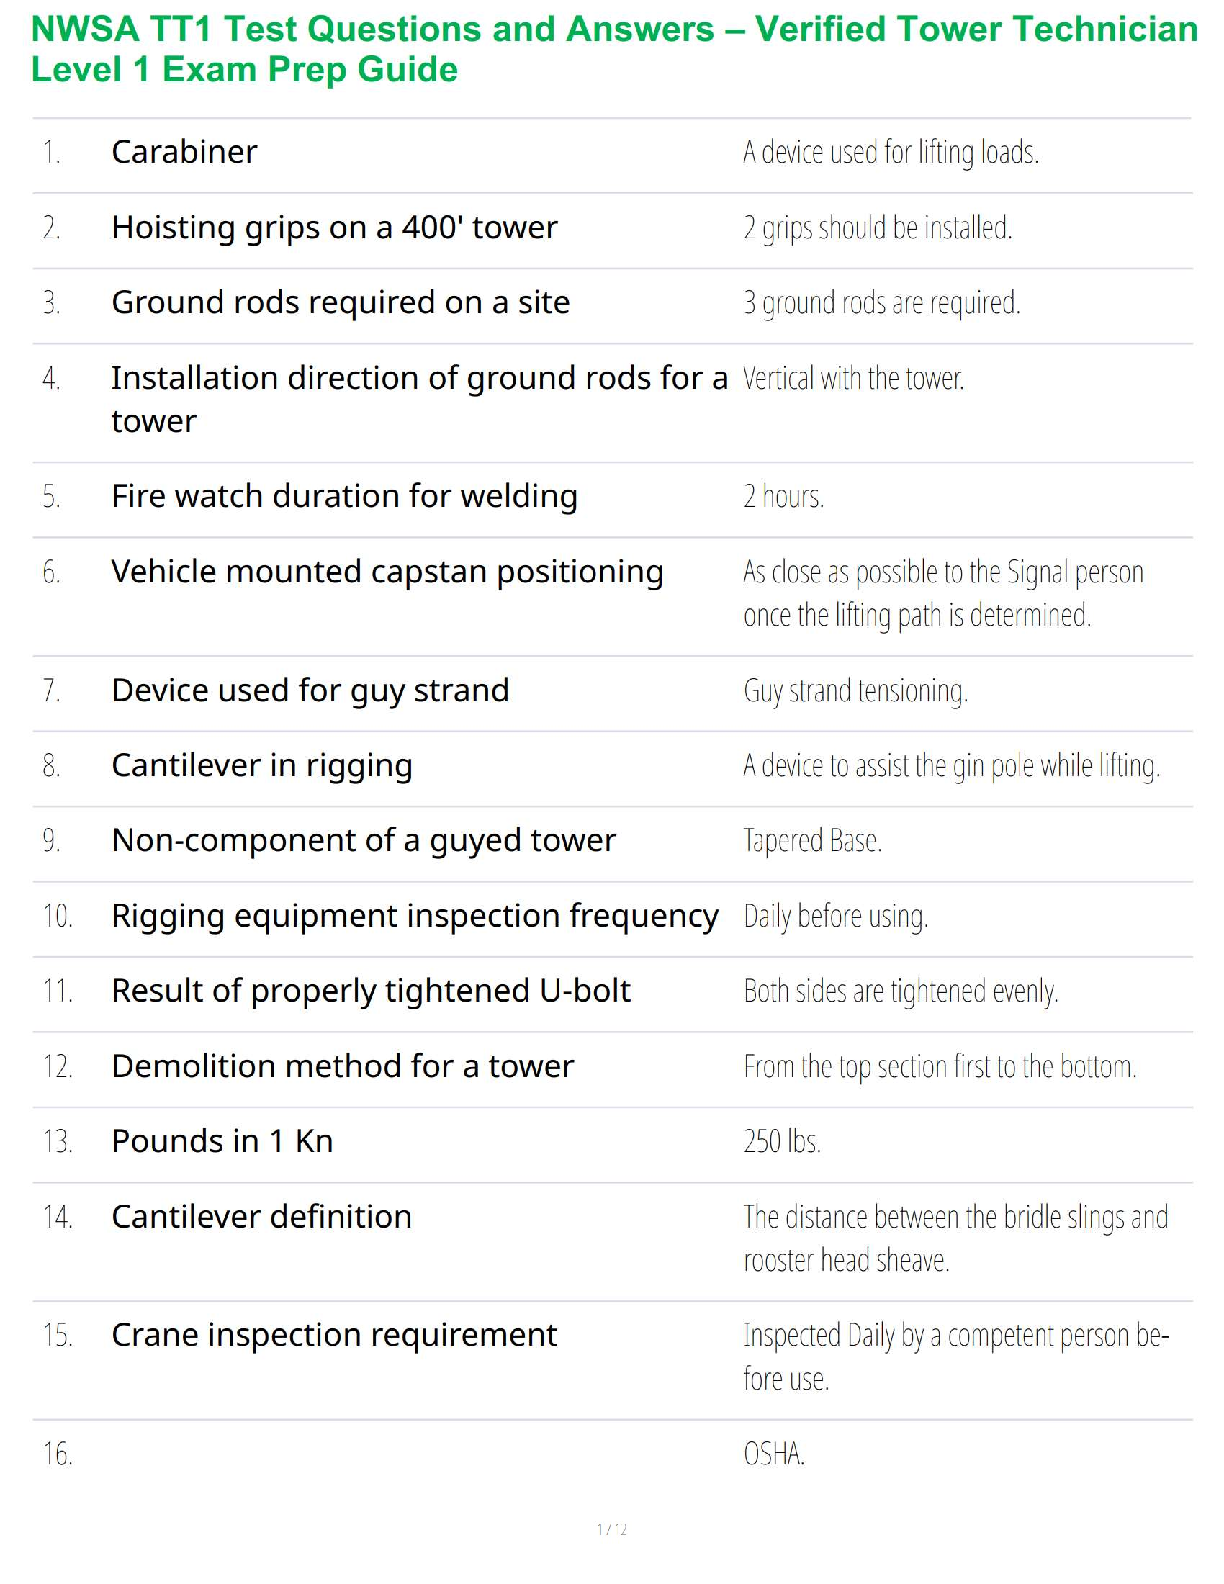Click the "A device used for lifting loads." definition
Screen dimensions: 1224x1584
[x=890, y=152]
